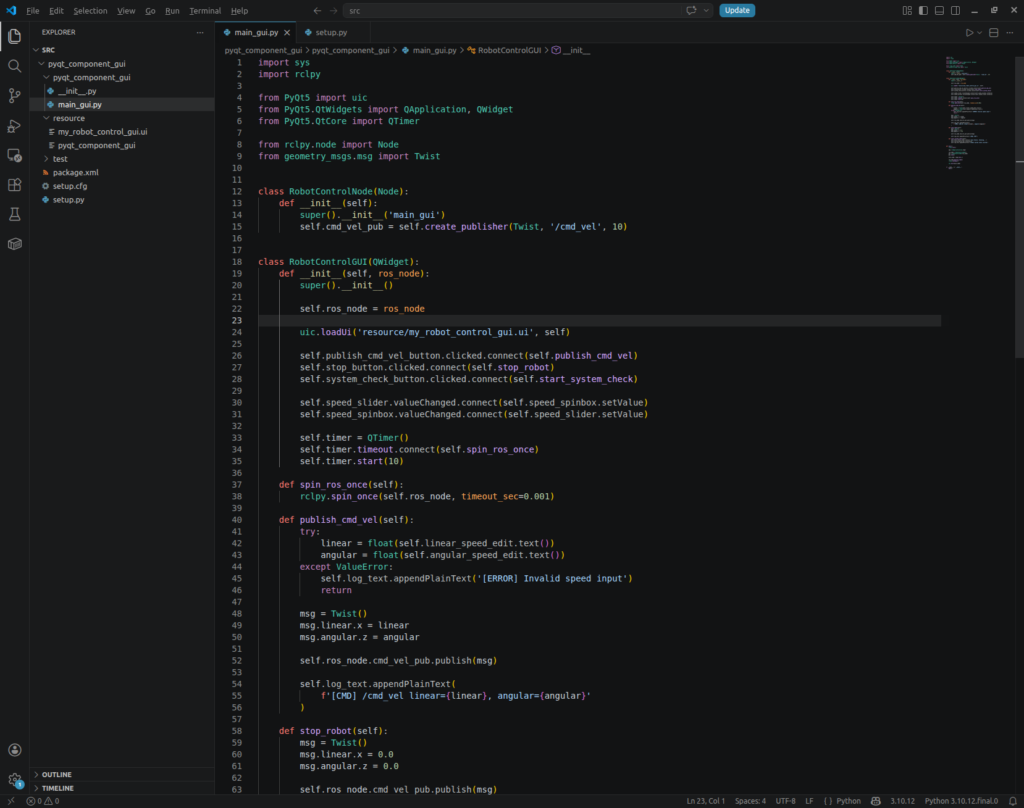
Task: Click the Update button
Action: coord(737,10)
